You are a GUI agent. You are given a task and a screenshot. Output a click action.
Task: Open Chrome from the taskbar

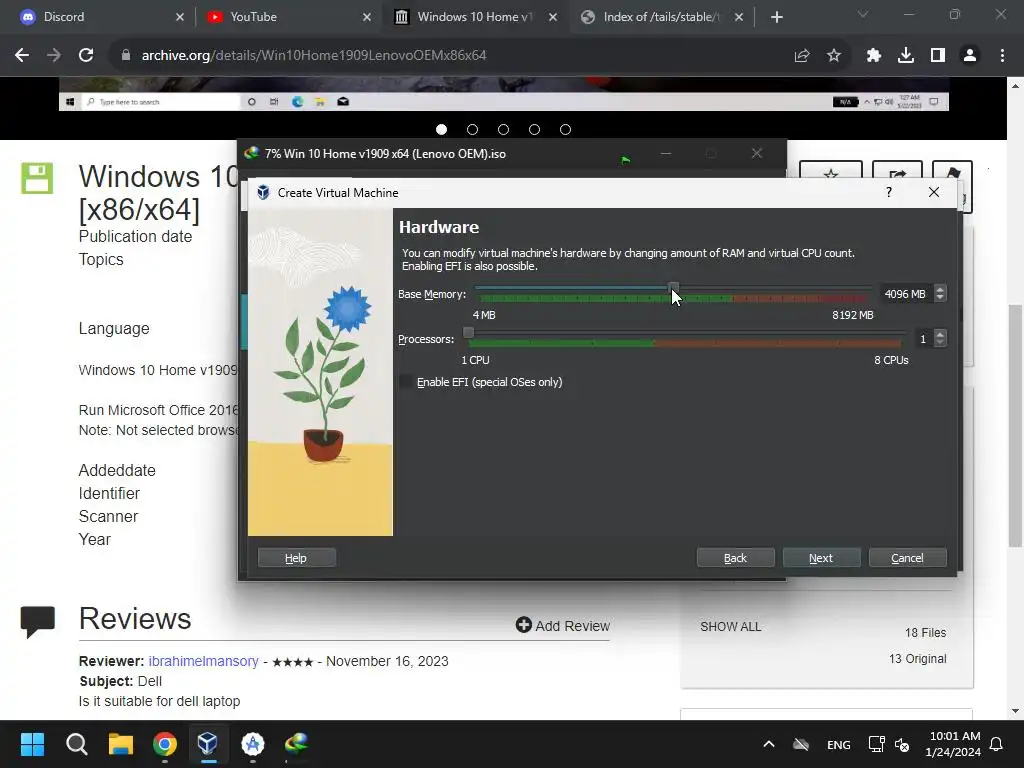pos(165,743)
